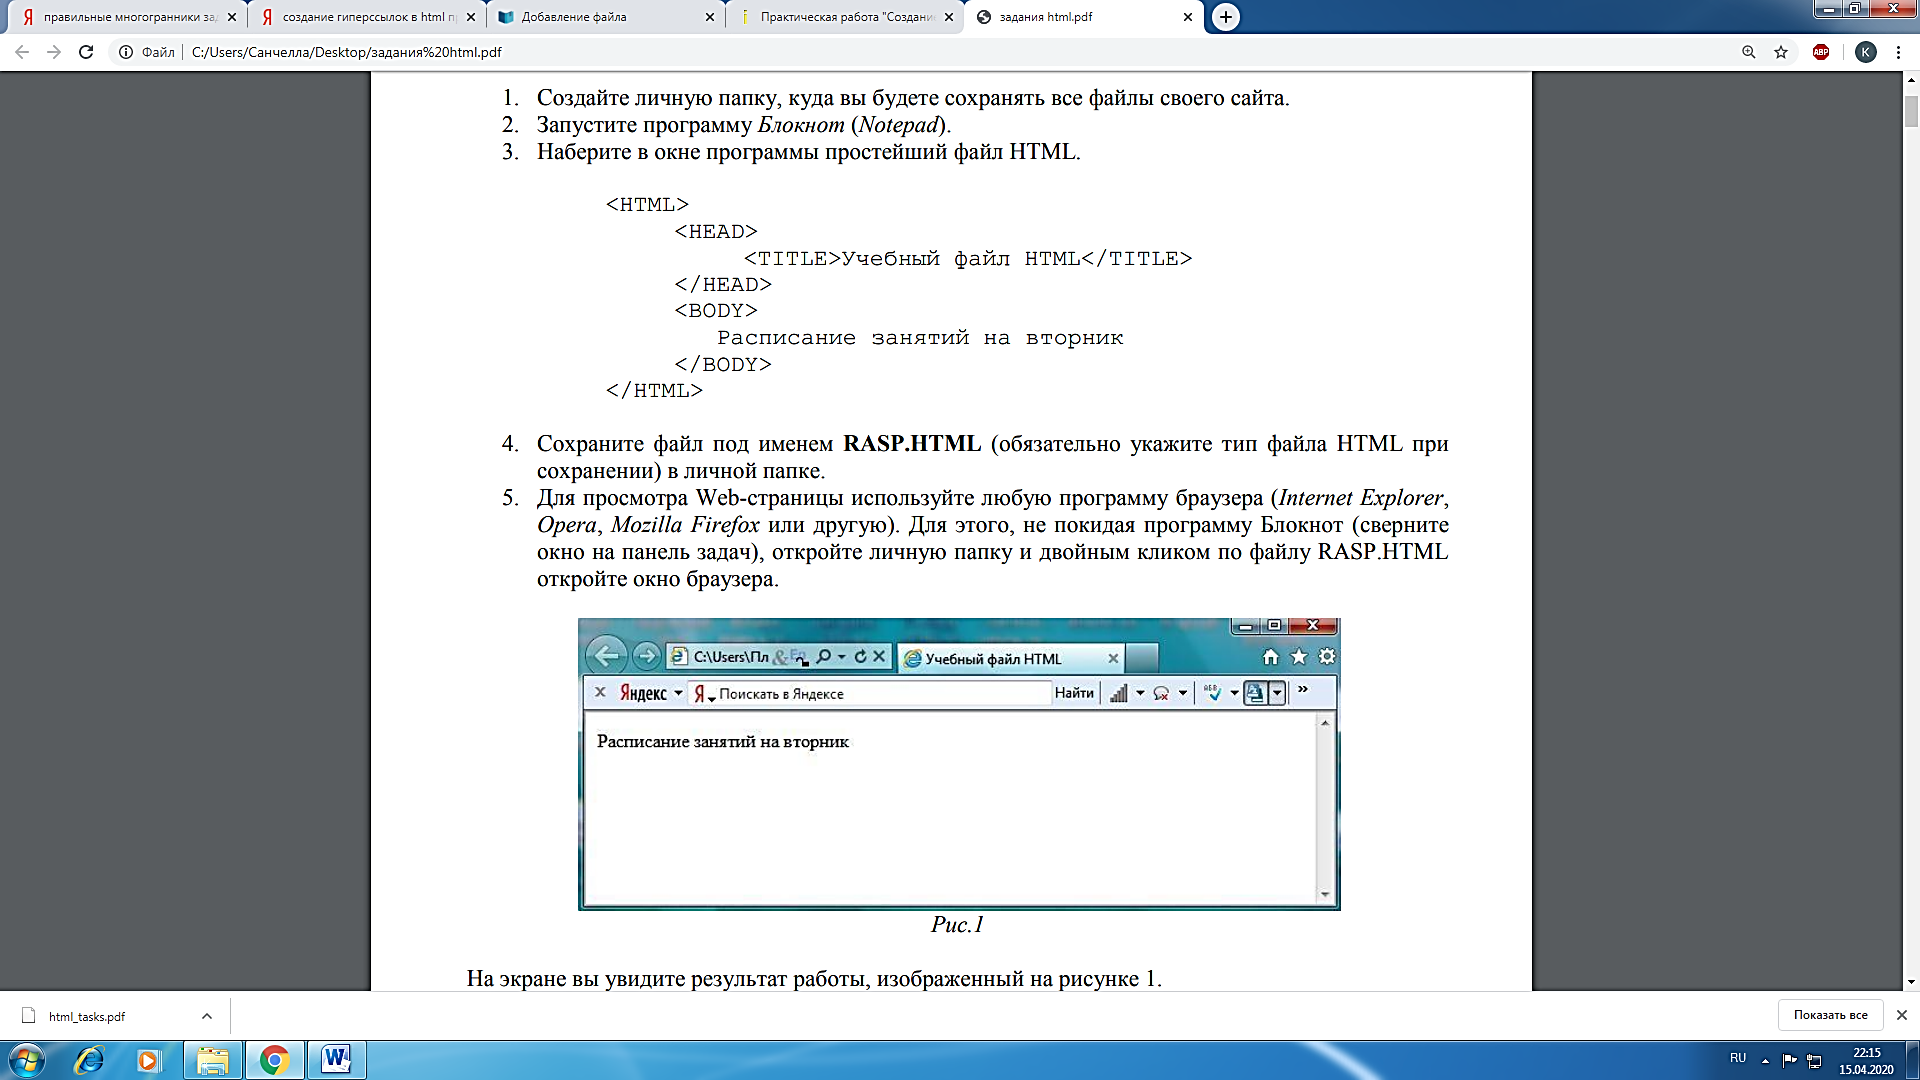Launch Internet Explorer from the taskbar
Screen dimensions: 1920x1080
(89, 1060)
